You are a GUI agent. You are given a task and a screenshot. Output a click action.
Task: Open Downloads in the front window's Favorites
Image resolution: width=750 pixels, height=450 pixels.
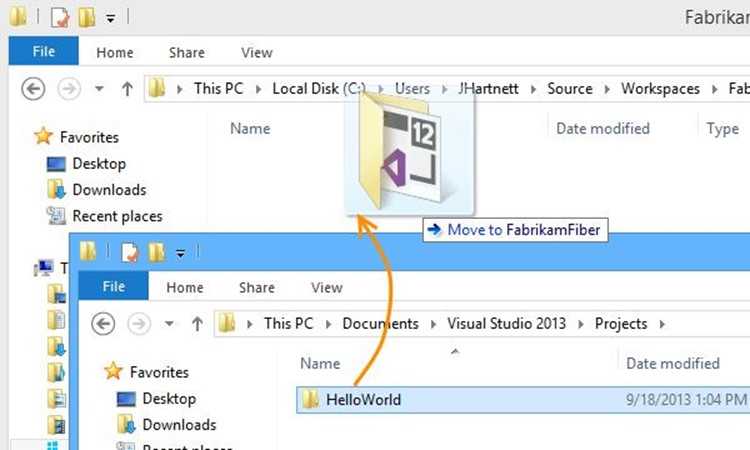tap(179, 424)
